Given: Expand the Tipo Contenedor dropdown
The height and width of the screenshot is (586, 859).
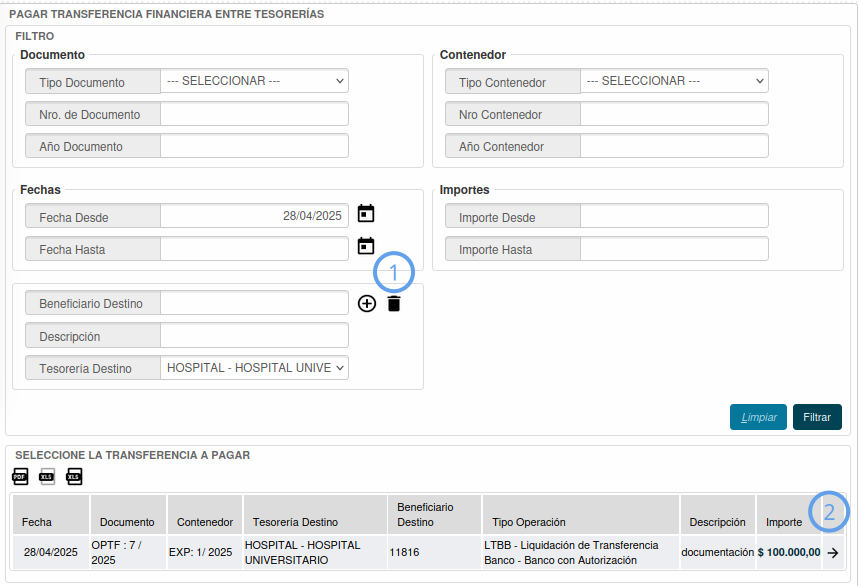Looking at the screenshot, I should tap(675, 81).
